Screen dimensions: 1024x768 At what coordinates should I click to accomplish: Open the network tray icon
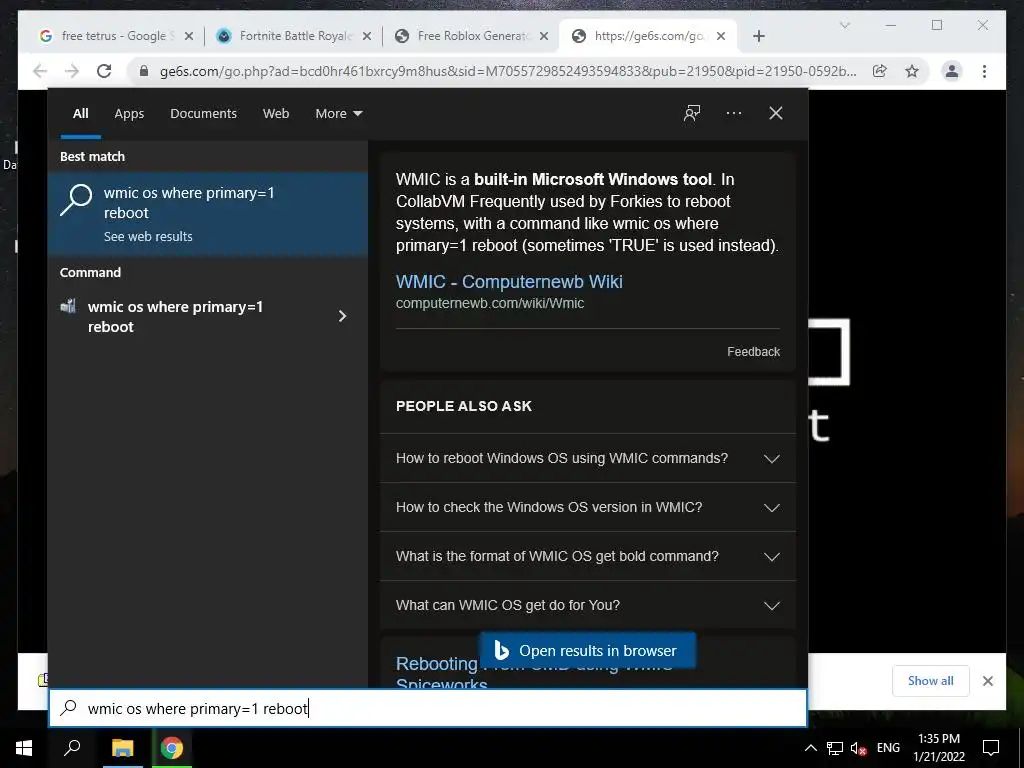(x=835, y=748)
